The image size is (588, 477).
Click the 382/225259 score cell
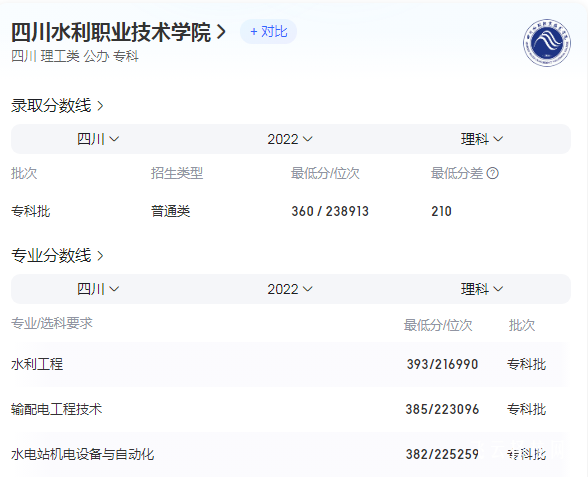(x=442, y=454)
